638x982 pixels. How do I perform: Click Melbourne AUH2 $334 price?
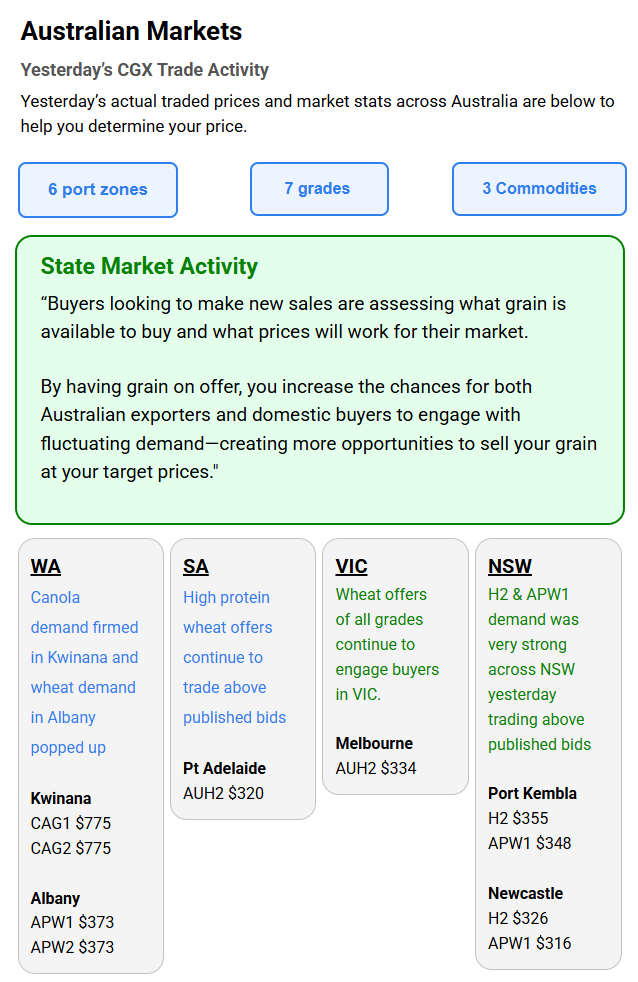point(376,768)
